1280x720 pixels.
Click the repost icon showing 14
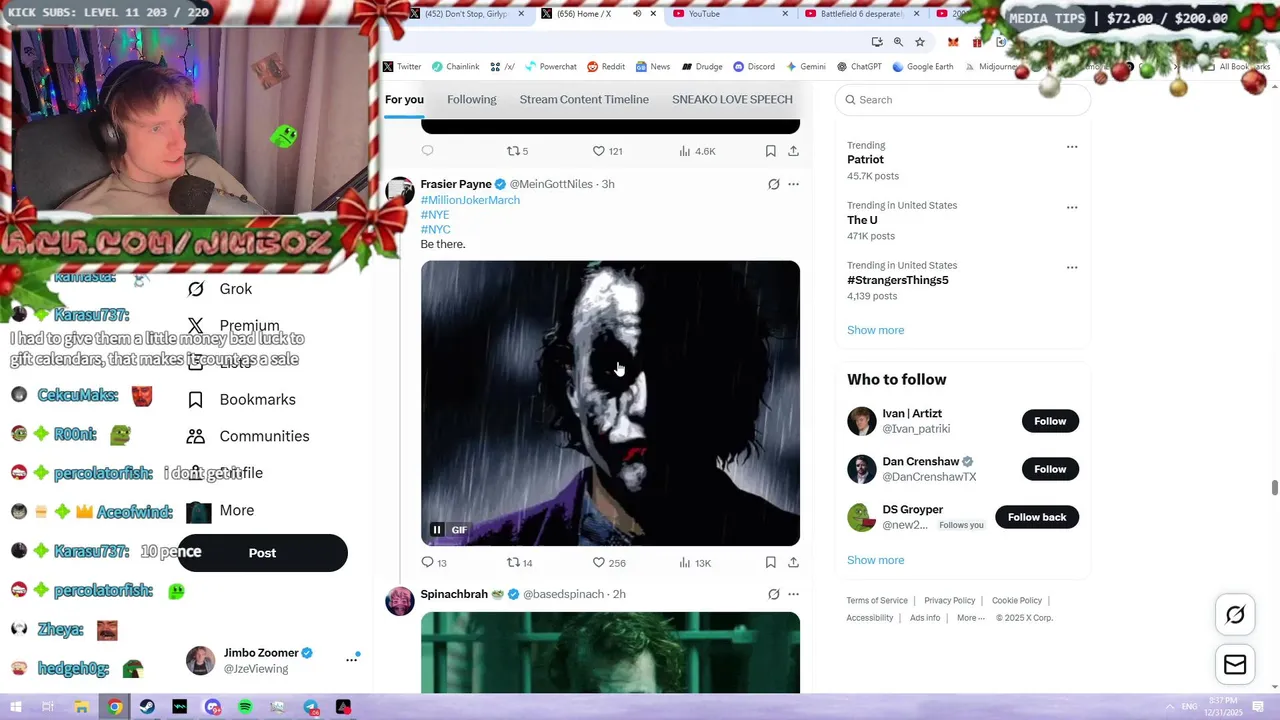point(513,562)
